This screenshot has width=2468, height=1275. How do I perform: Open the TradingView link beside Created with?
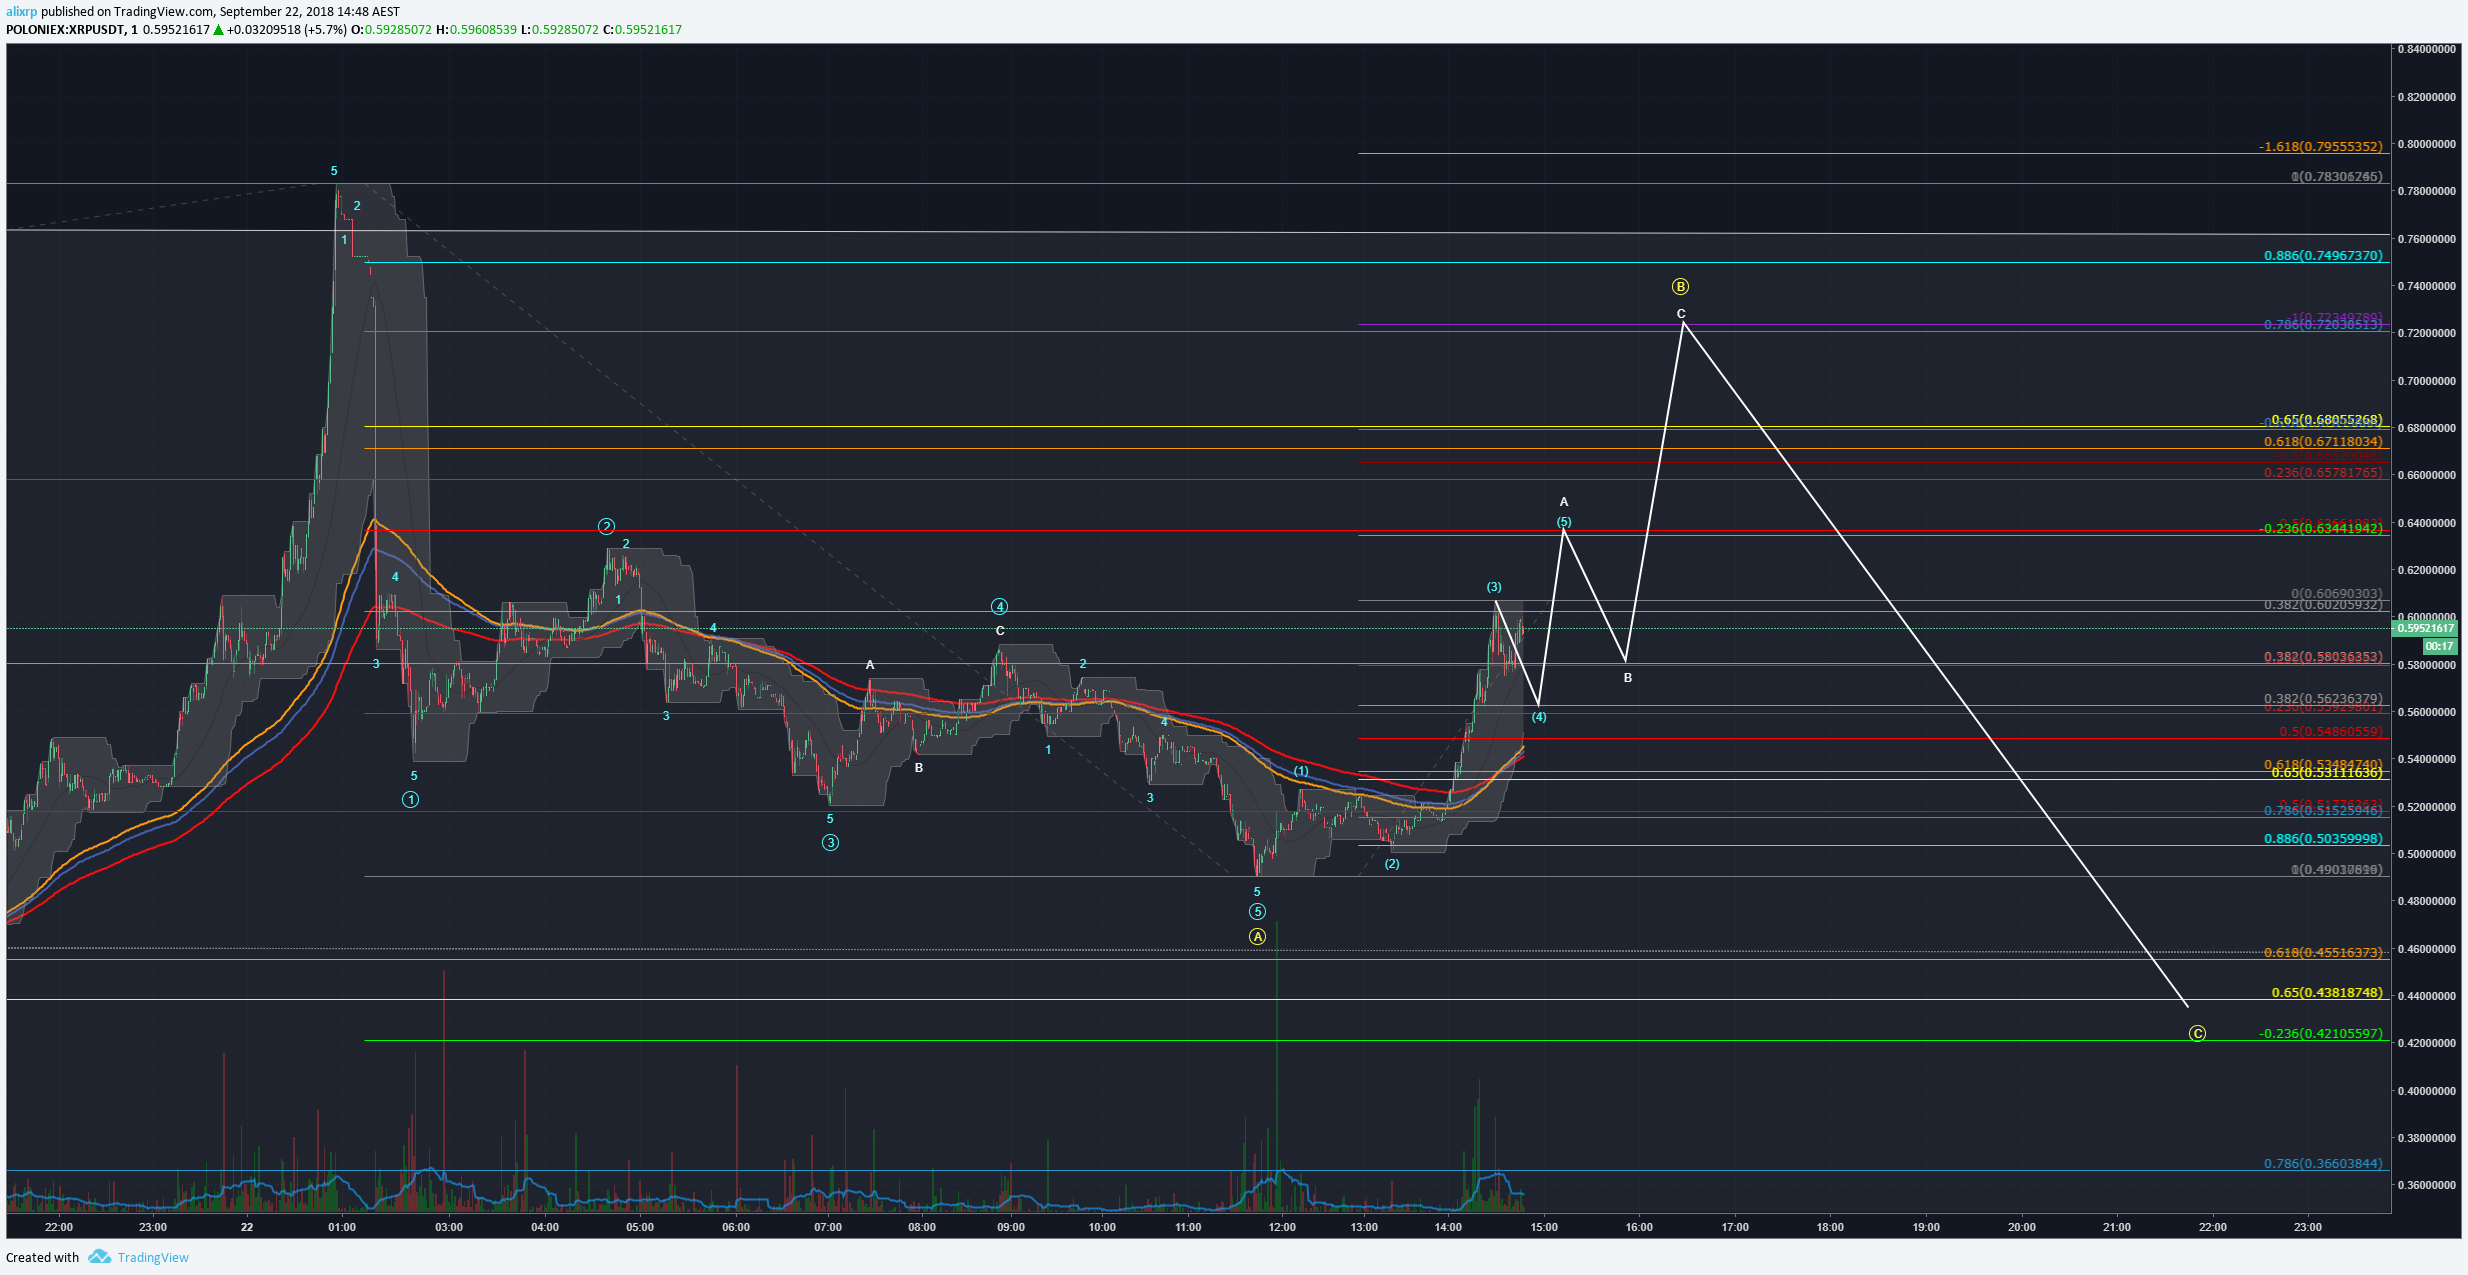point(153,1258)
